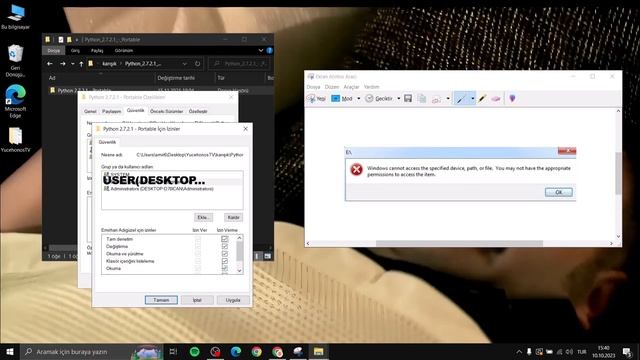
Task: Click the blue help icon in File Explorer
Action: click(x=269, y=51)
